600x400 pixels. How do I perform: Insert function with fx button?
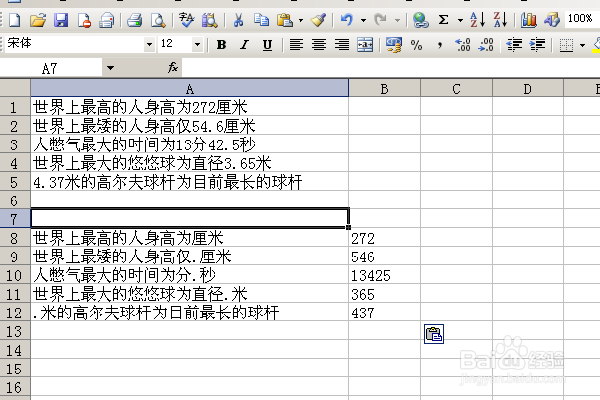[x=173, y=68]
